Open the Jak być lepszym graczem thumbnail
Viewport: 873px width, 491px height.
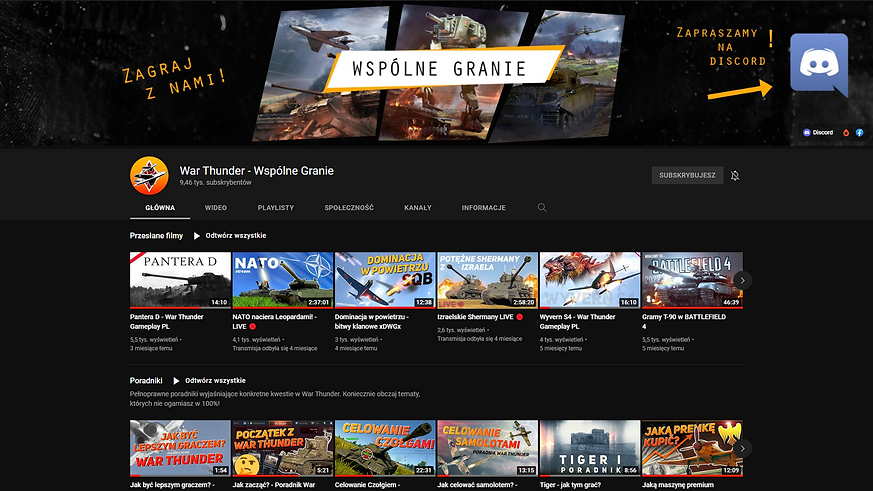(180, 448)
